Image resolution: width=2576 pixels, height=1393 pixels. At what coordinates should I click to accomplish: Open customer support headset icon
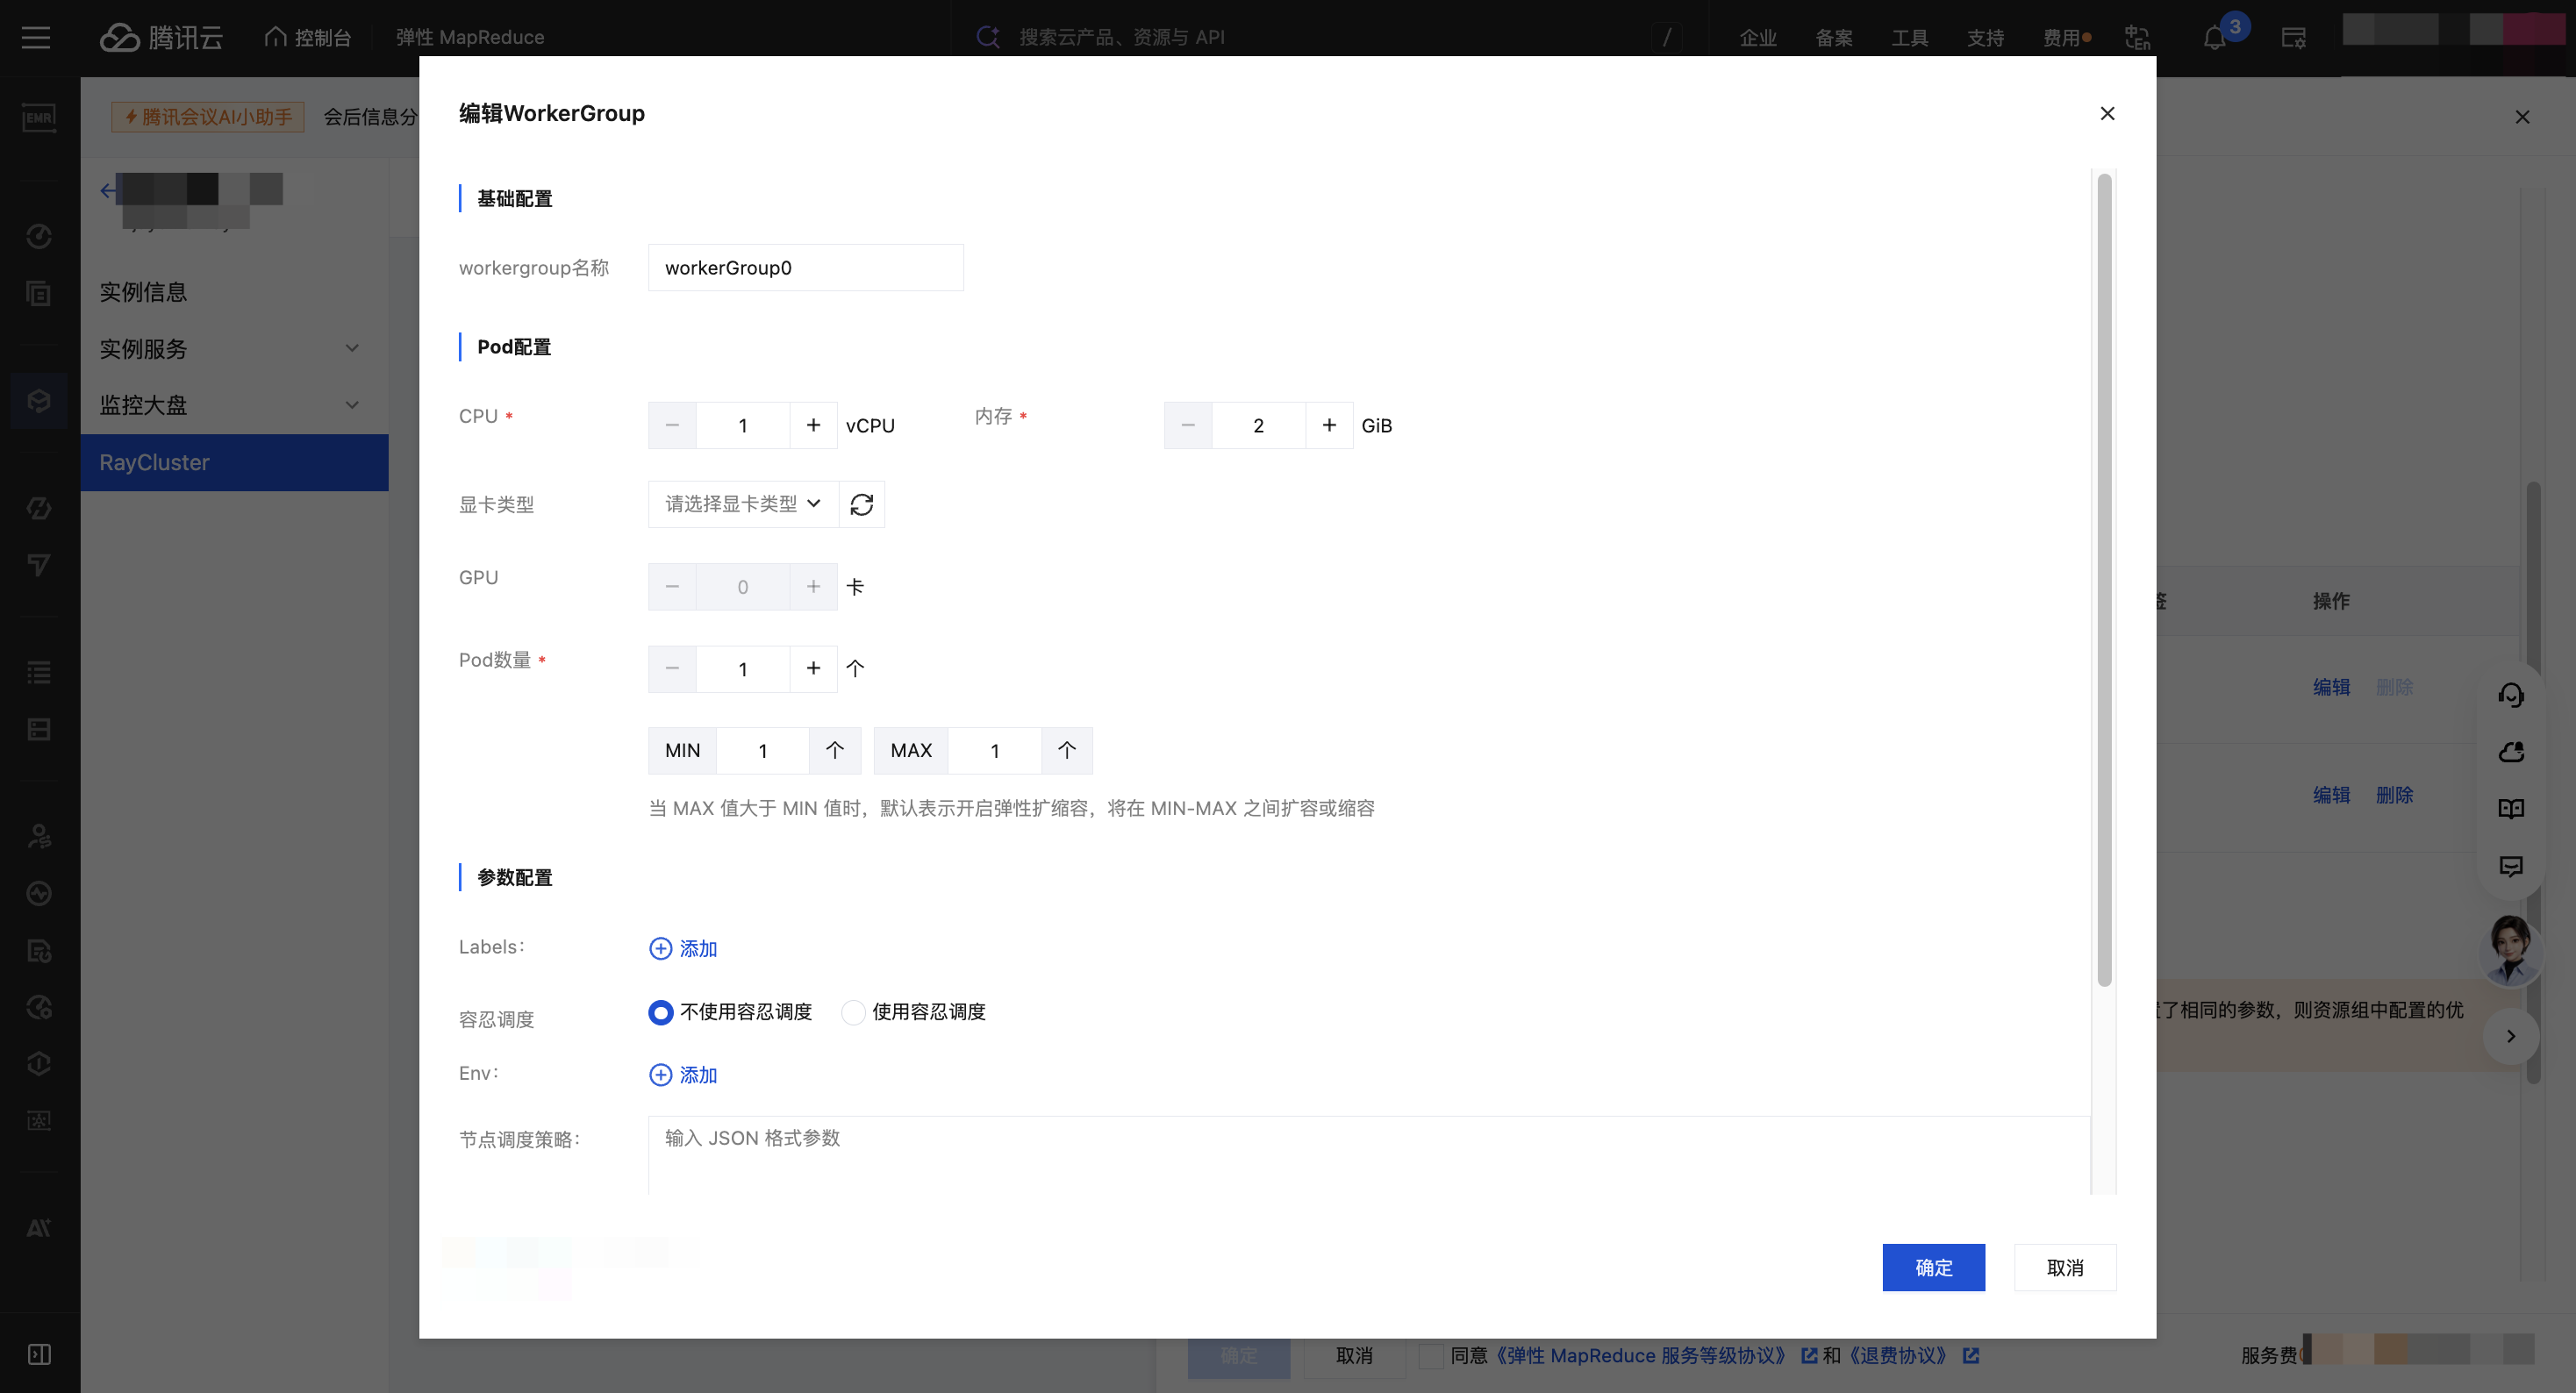point(2511,694)
